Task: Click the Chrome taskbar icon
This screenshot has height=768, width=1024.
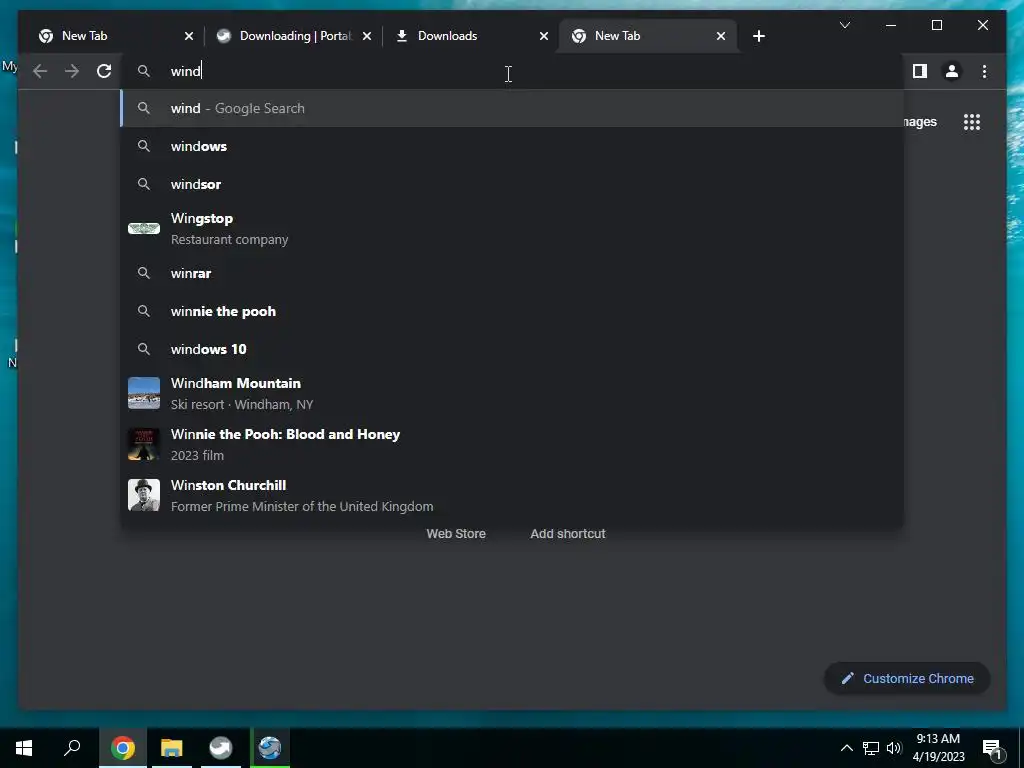Action: coord(123,748)
